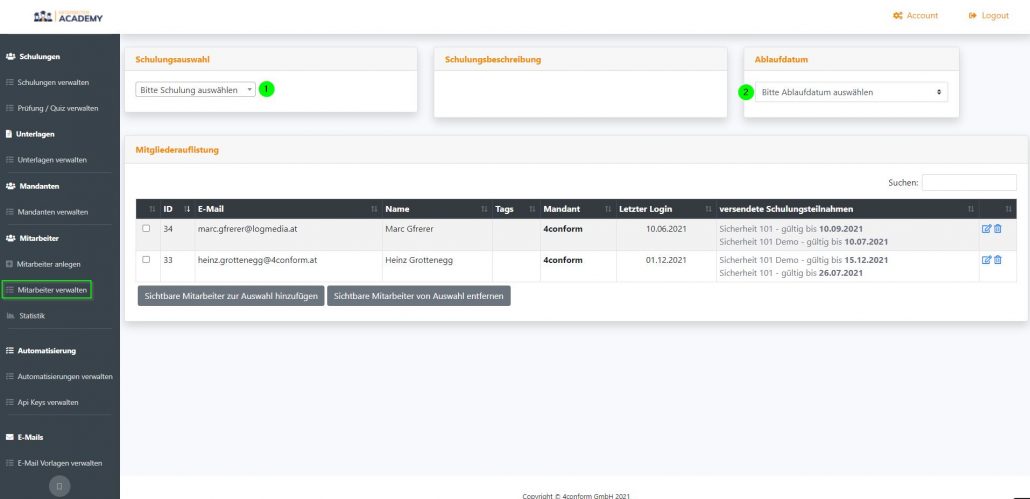Click the delete trash icon for Marc Gfrerer
Screen dimensions: 1030x499
coord(997,229)
